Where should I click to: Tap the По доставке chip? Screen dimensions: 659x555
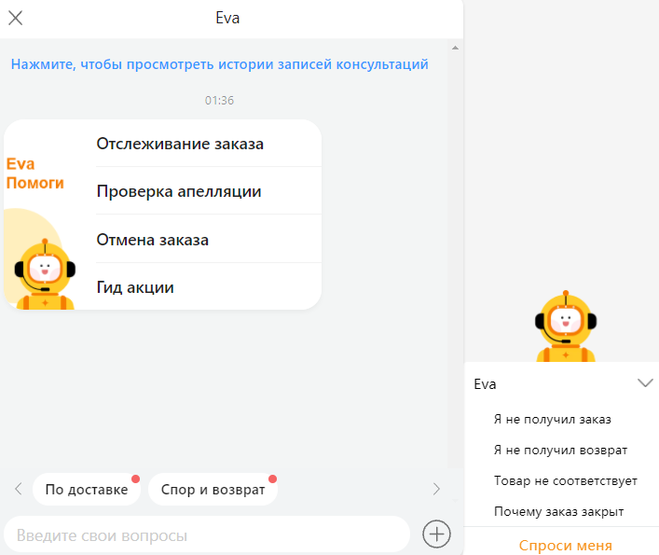(87, 489)
